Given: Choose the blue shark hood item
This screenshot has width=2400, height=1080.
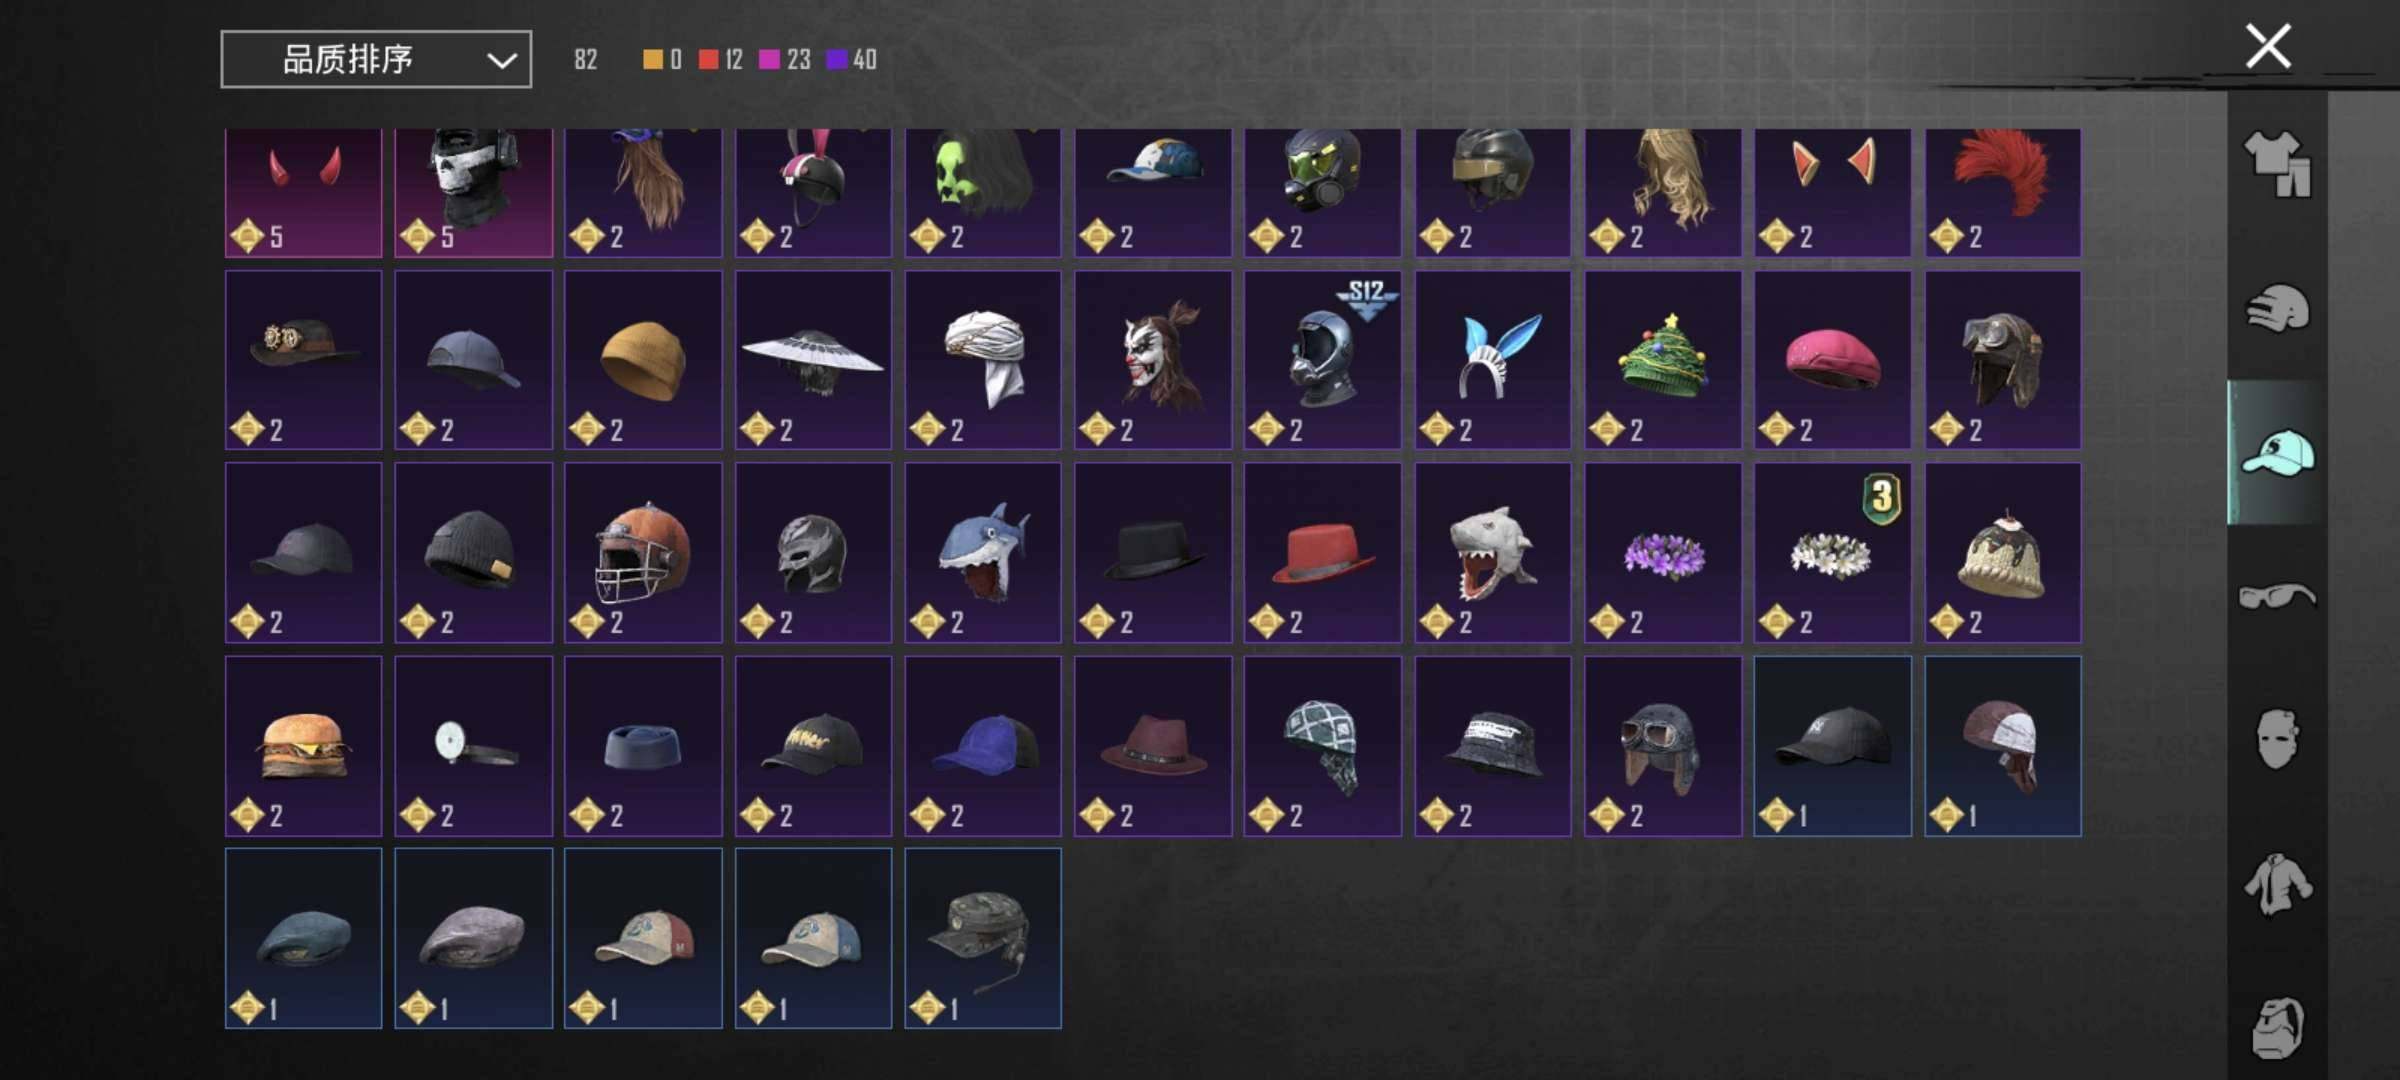Looking at the screenshot, I should [x=983, y=553].
